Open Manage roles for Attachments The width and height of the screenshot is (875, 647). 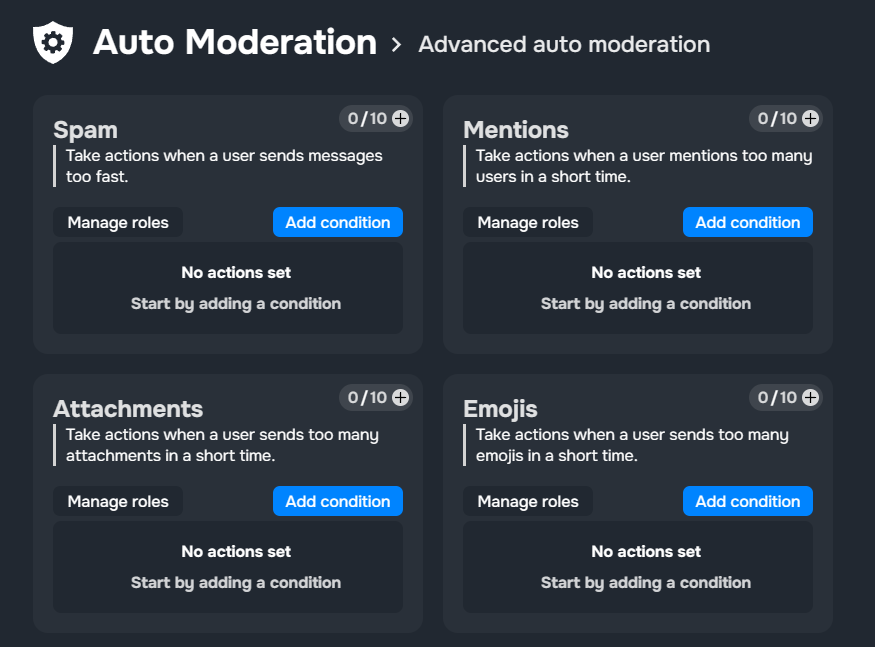click(x=118, y=501)
